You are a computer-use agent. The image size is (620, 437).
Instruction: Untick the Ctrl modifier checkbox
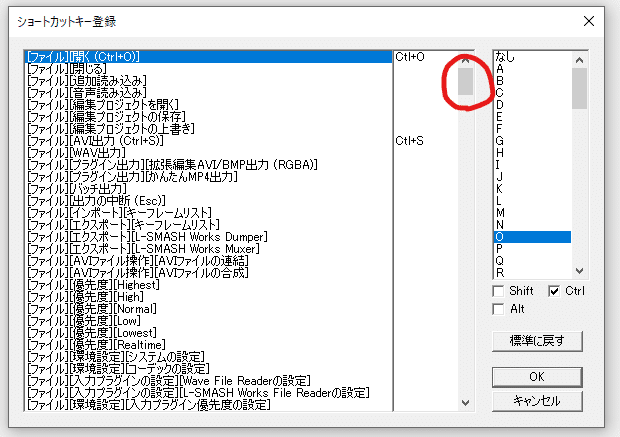point(554,291)
